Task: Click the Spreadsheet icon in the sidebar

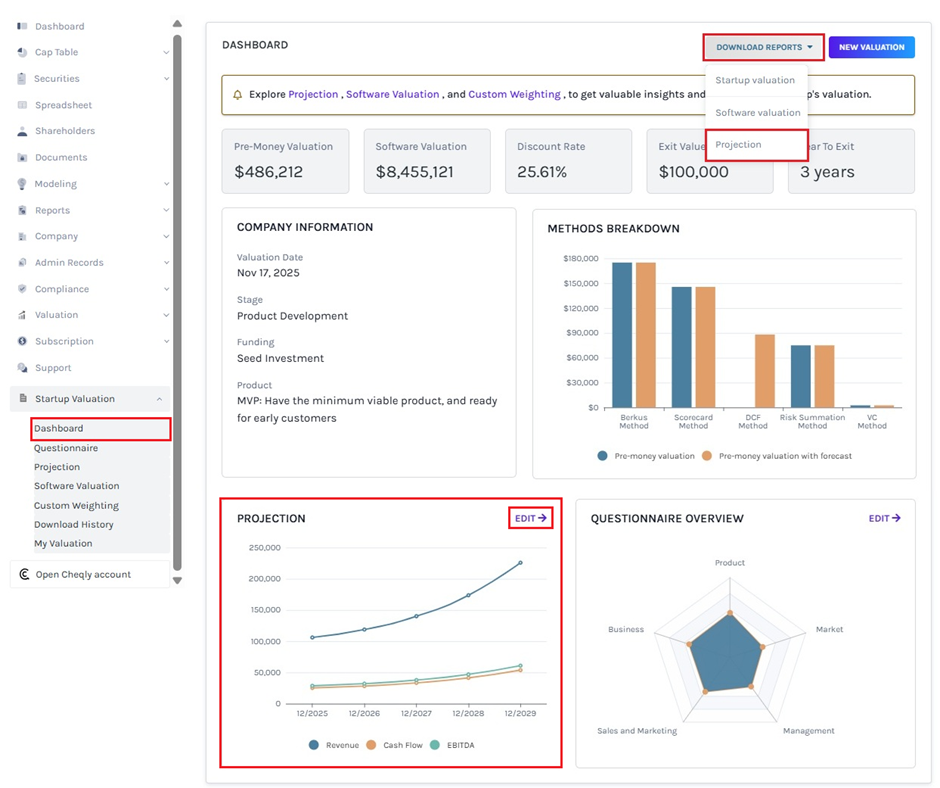Action: click(24, 105)
